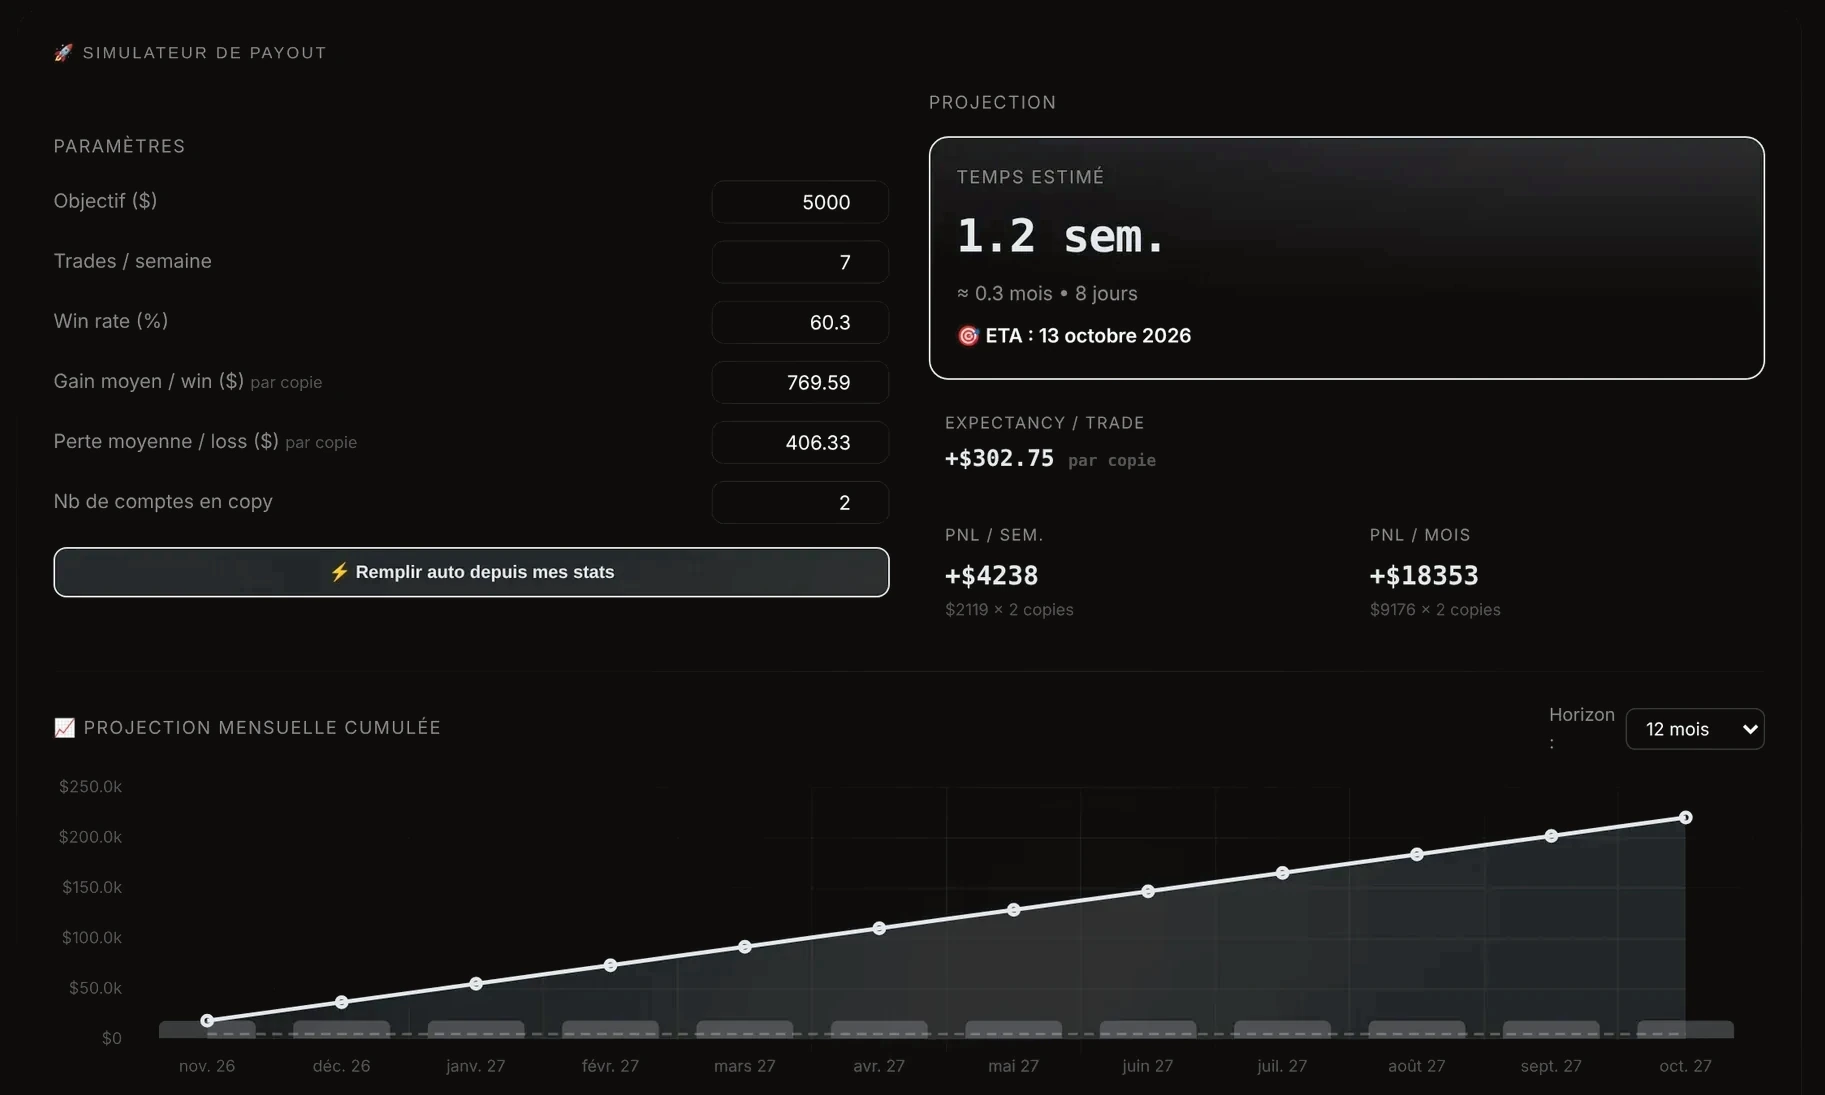Edit the Win rate (%) field
1825x1095 pixels.
tap(800, 322)
